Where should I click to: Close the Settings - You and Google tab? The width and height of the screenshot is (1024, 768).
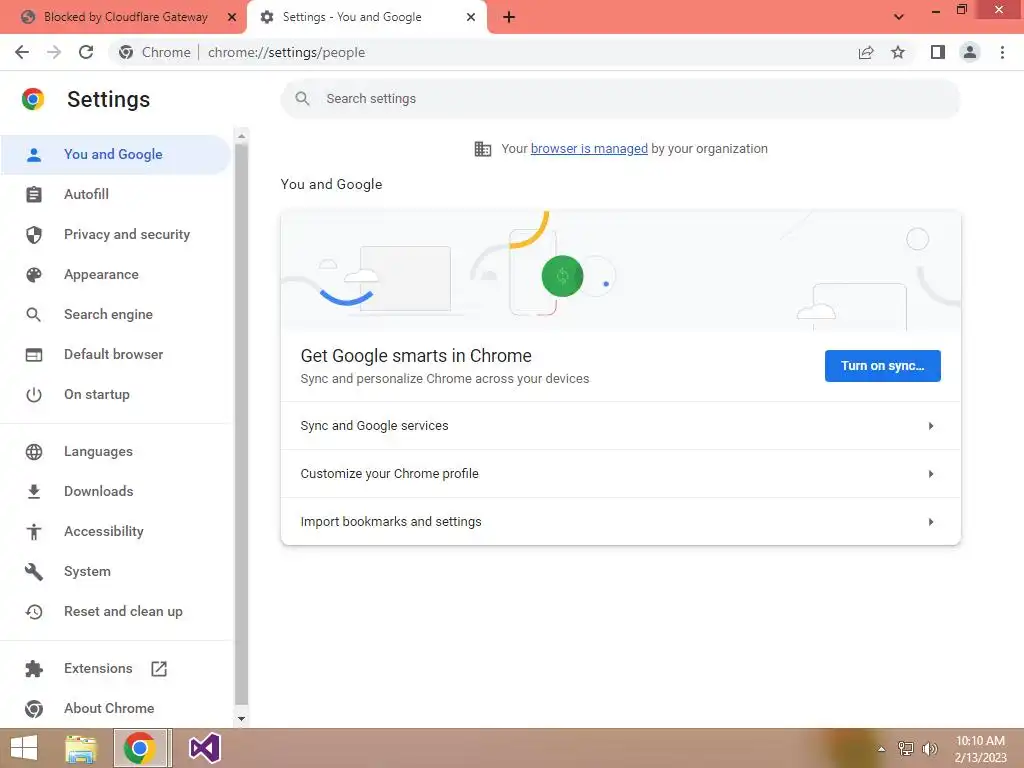471,17
